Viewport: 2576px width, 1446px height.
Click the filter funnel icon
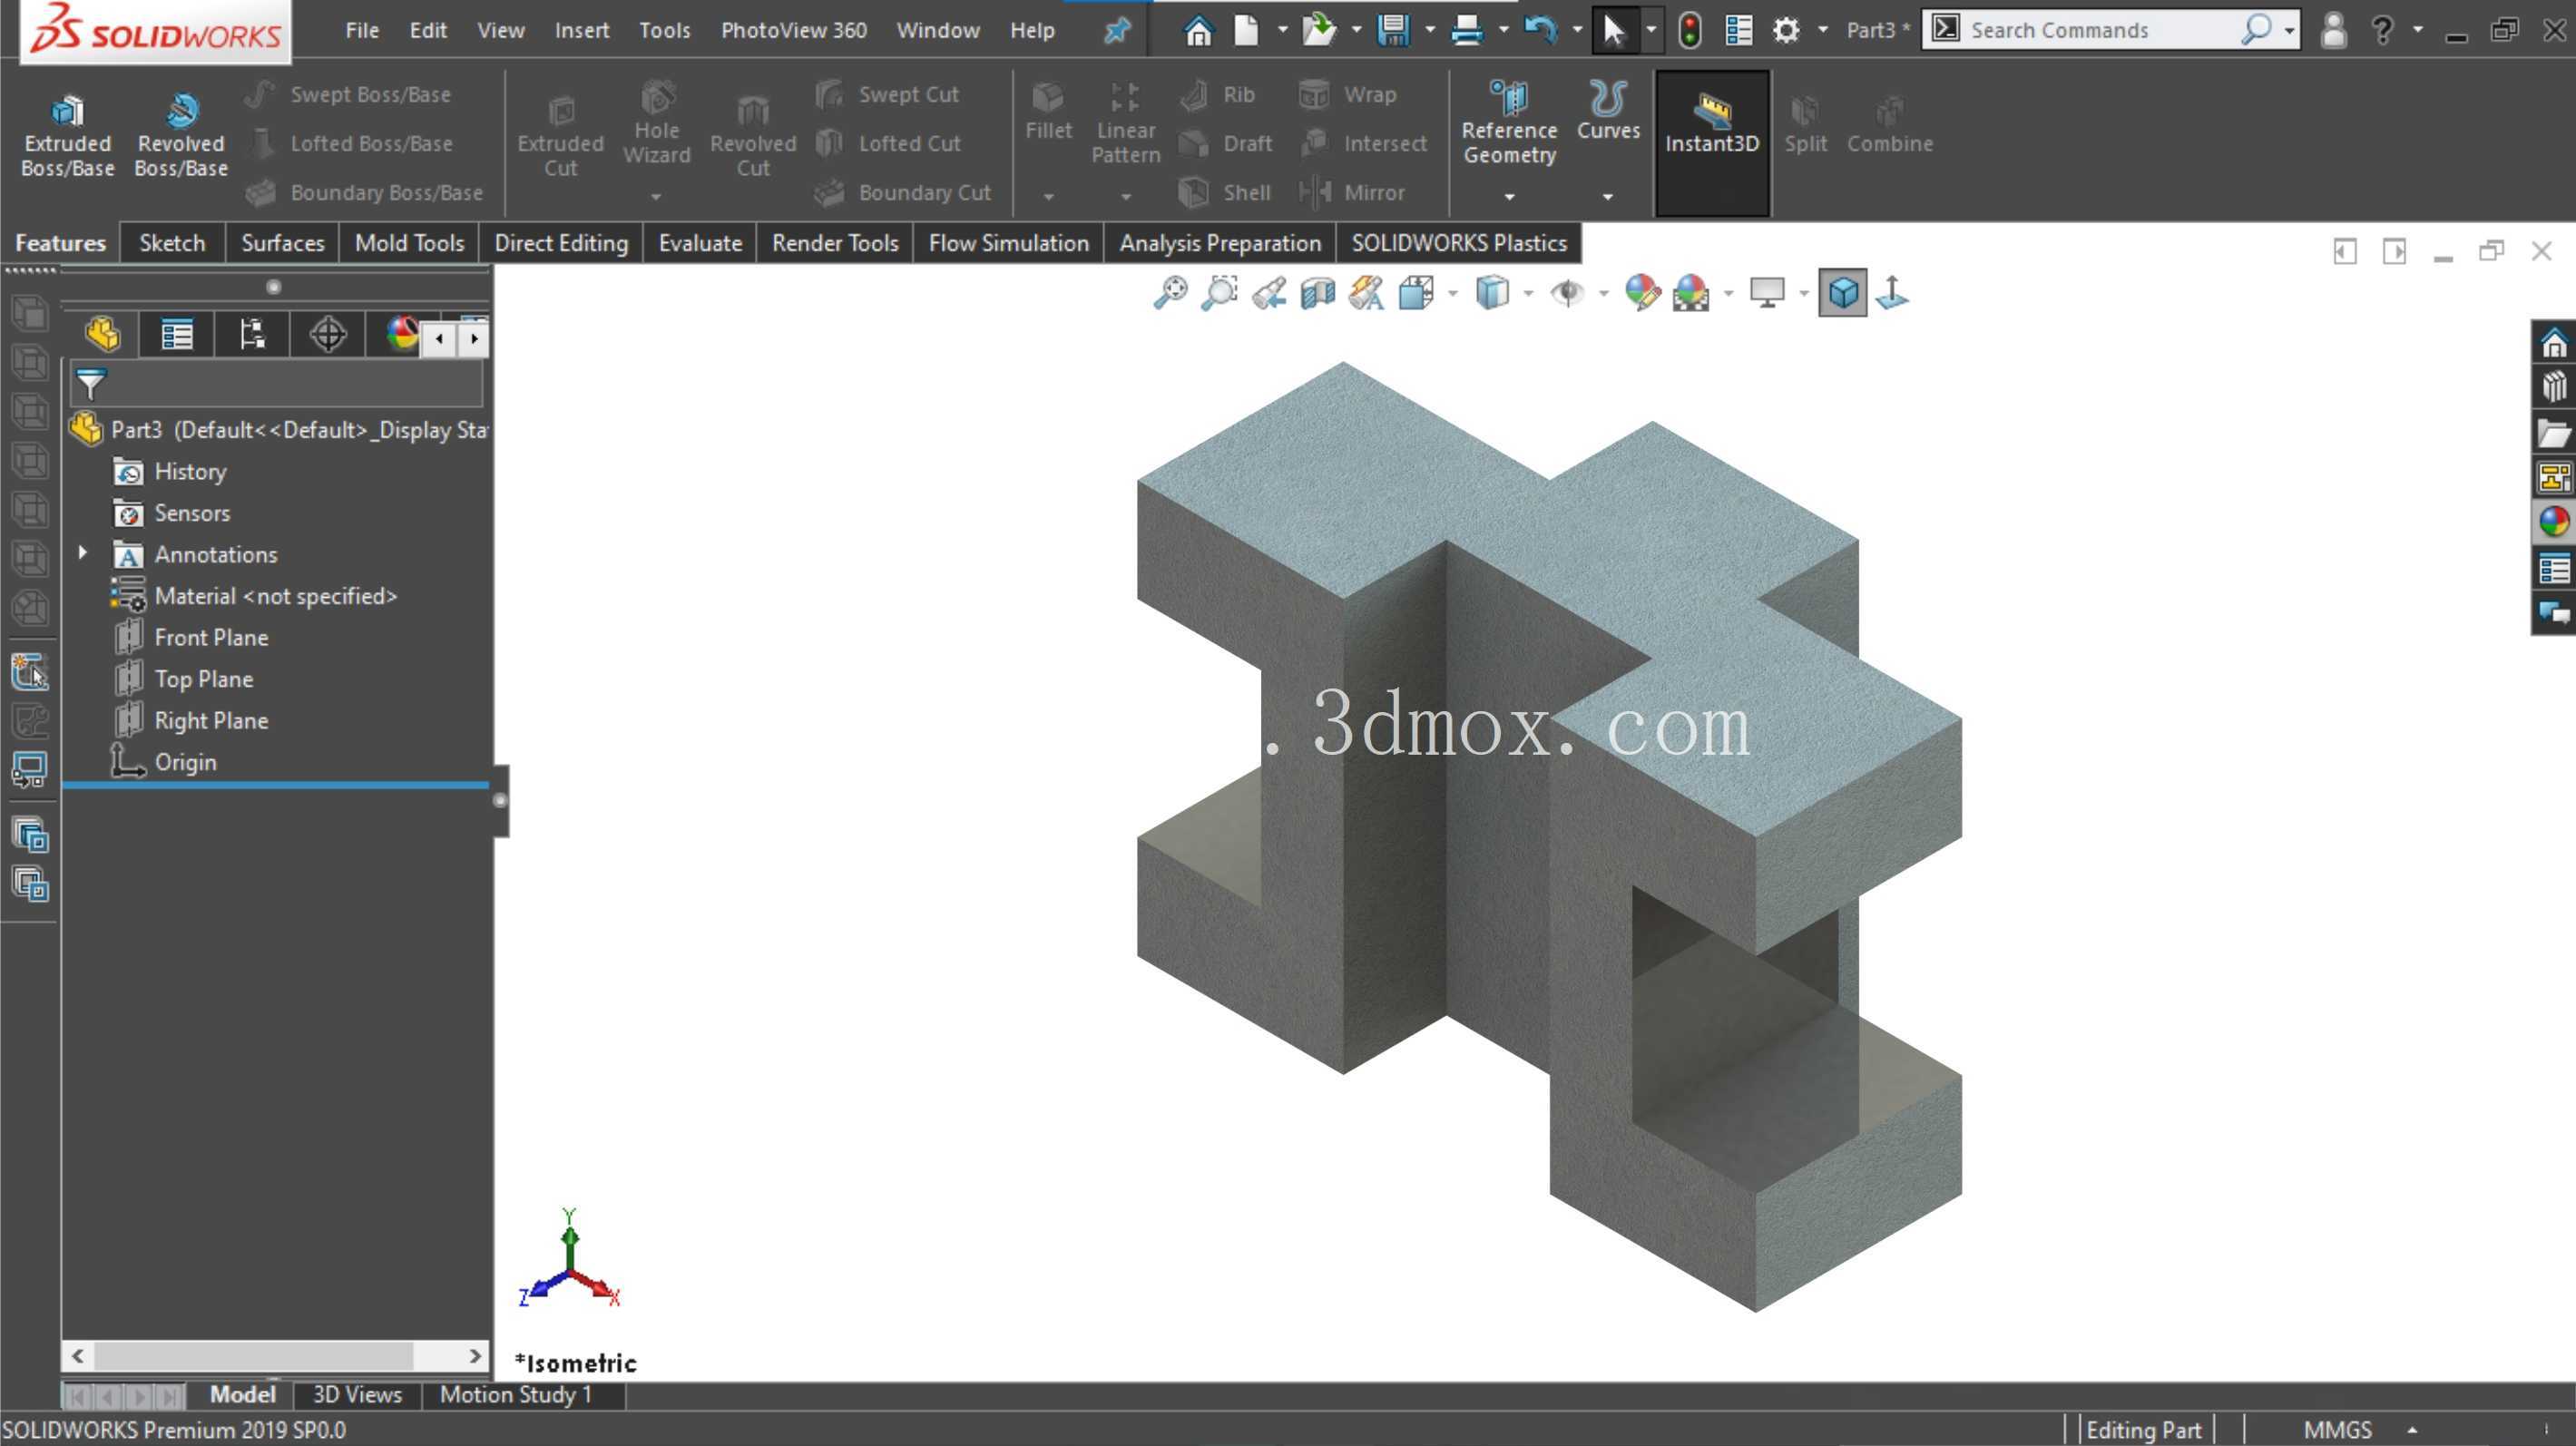tap(91, 384)
